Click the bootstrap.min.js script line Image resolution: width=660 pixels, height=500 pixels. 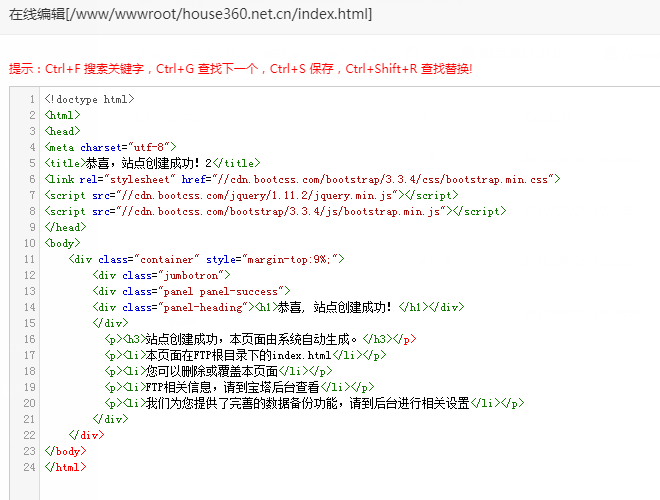275,211
